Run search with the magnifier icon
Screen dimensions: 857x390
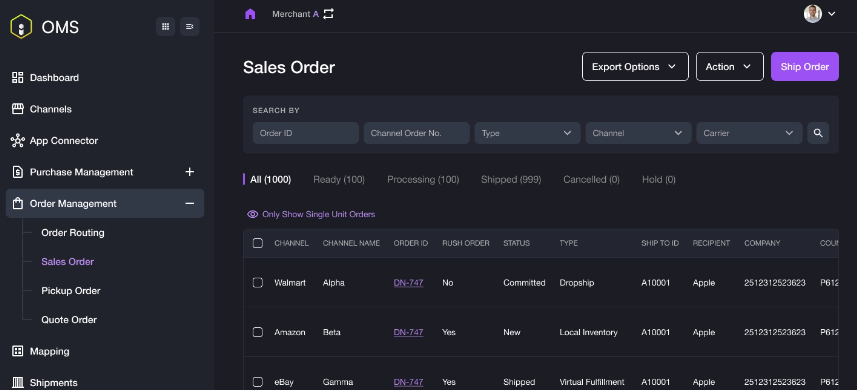pos(818,133)
